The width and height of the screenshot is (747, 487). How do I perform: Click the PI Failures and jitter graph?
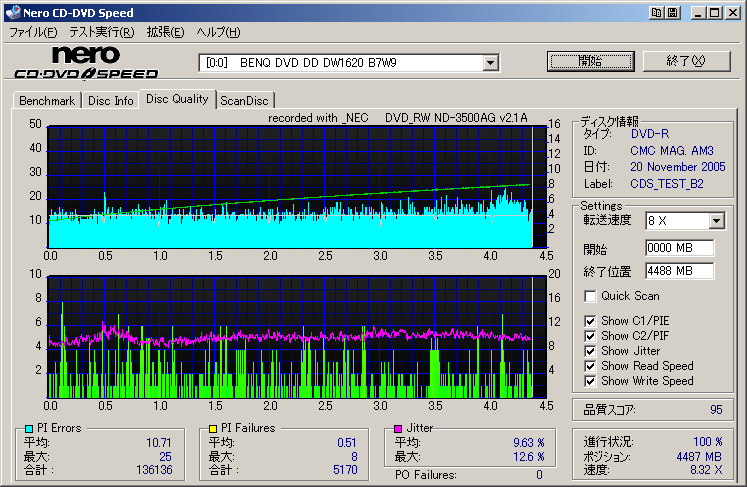[296, 337]
